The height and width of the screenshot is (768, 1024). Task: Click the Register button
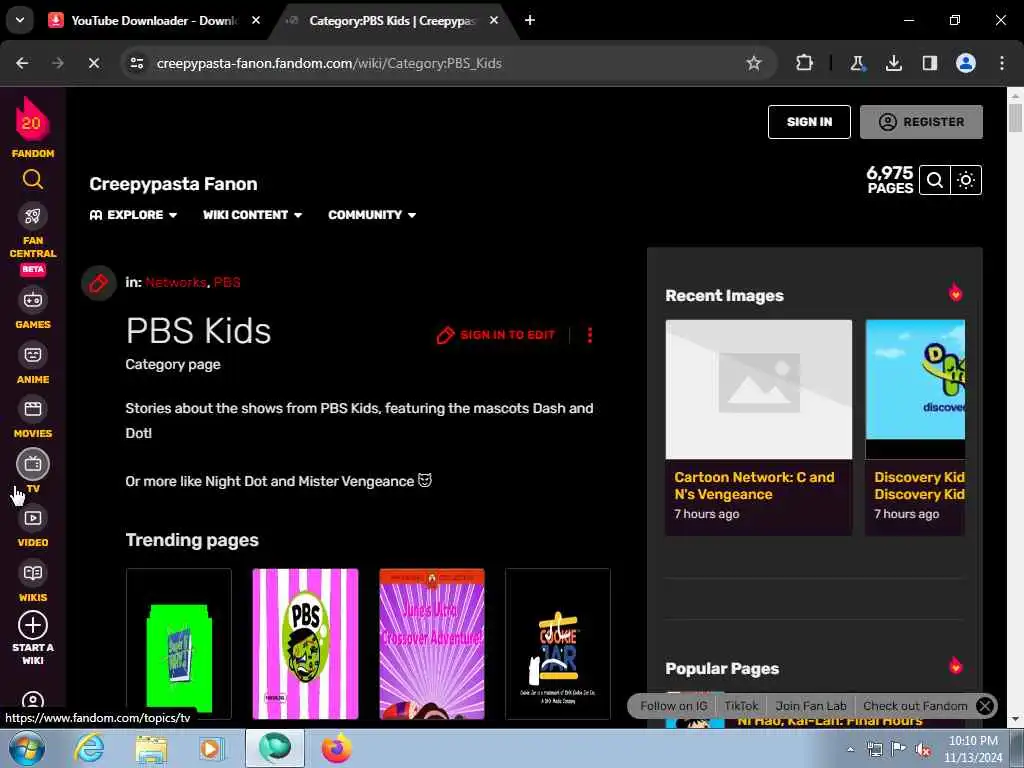pos(921,121)
